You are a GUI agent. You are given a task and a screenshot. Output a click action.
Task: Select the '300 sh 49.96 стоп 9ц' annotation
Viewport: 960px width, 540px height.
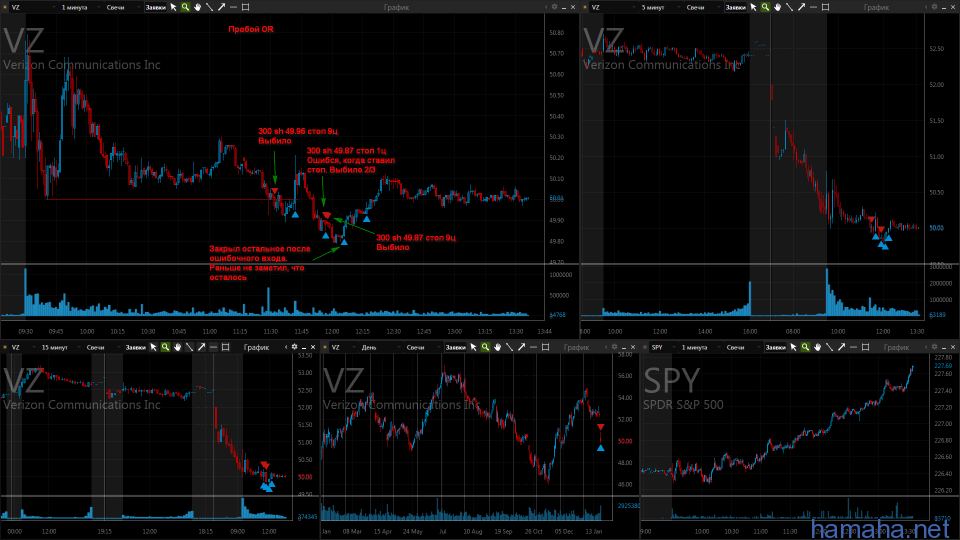(298, 131)
